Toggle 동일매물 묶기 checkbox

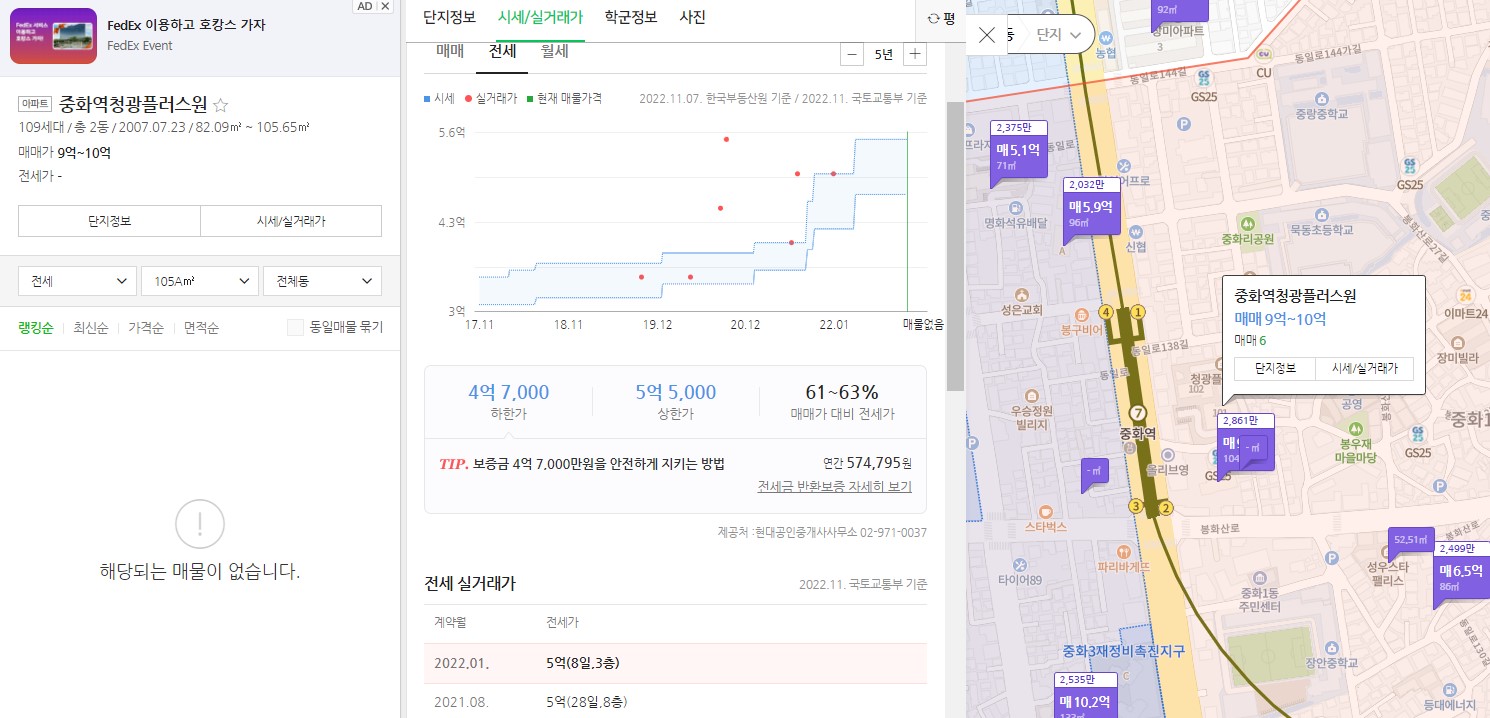(x=295, y=327)
